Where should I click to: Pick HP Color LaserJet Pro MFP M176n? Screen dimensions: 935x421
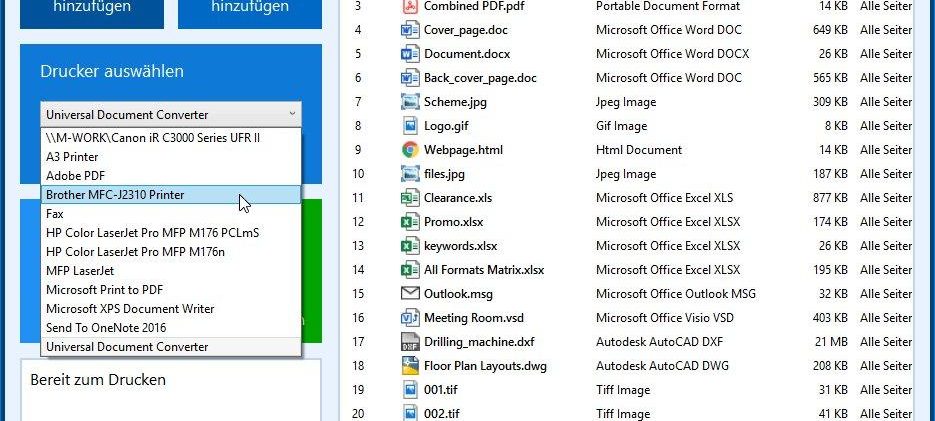(135, 252)
